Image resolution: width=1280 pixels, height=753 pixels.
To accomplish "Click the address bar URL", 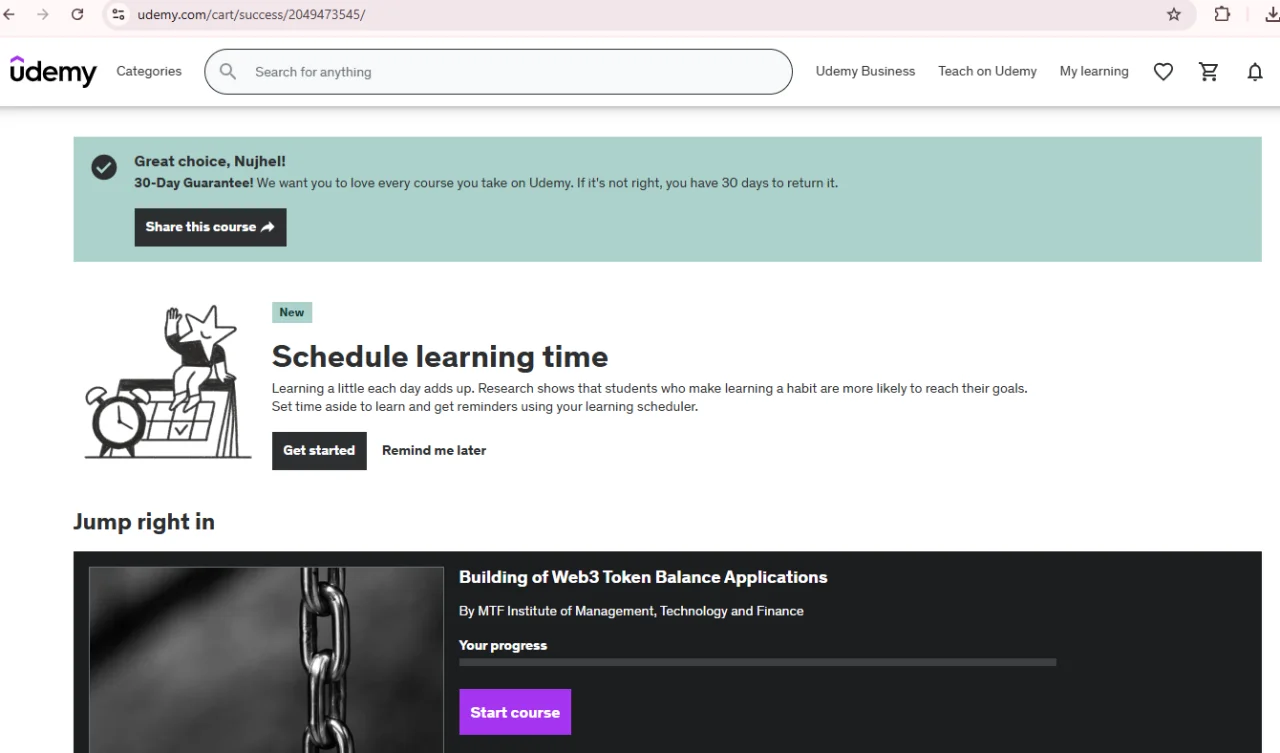I will point(251,14).
